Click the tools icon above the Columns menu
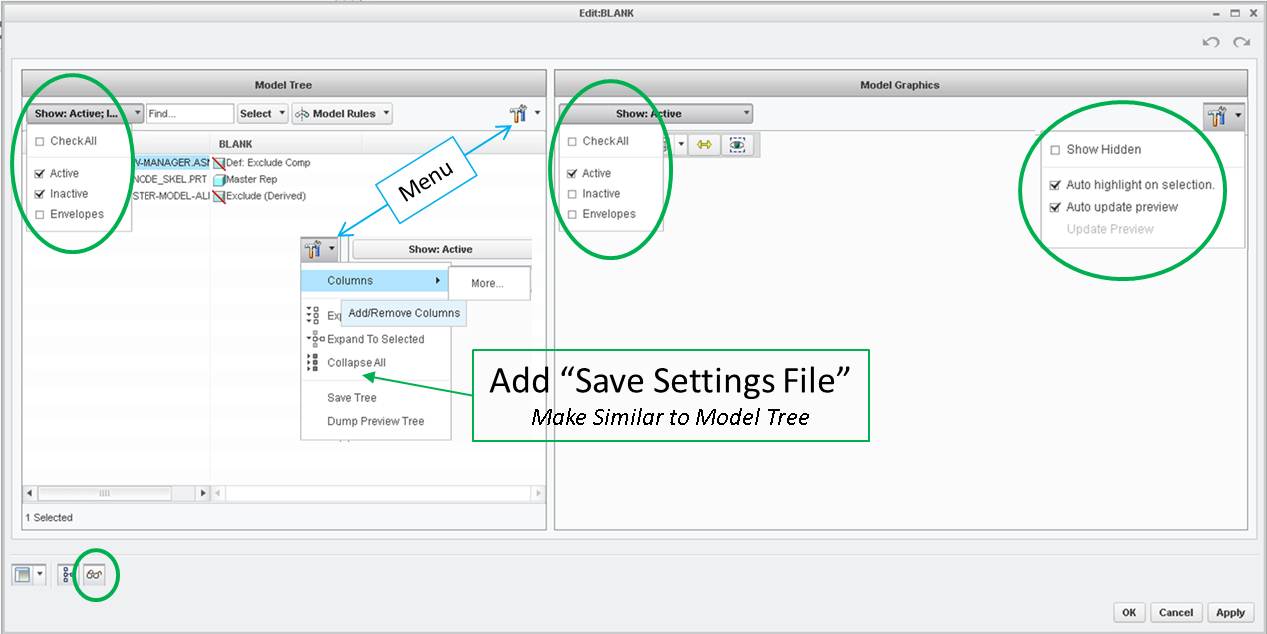 click(x=314, y=249)
